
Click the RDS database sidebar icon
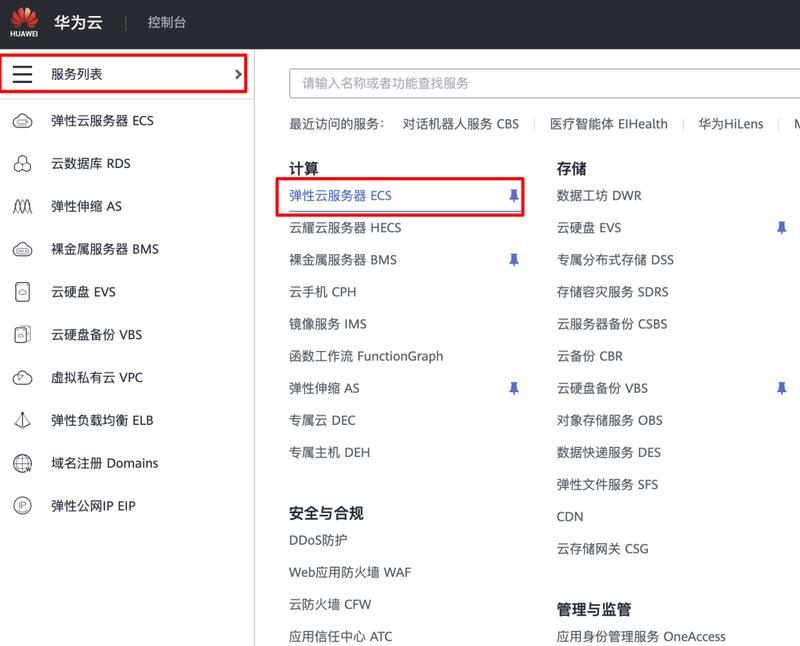(x=22, y=164)
